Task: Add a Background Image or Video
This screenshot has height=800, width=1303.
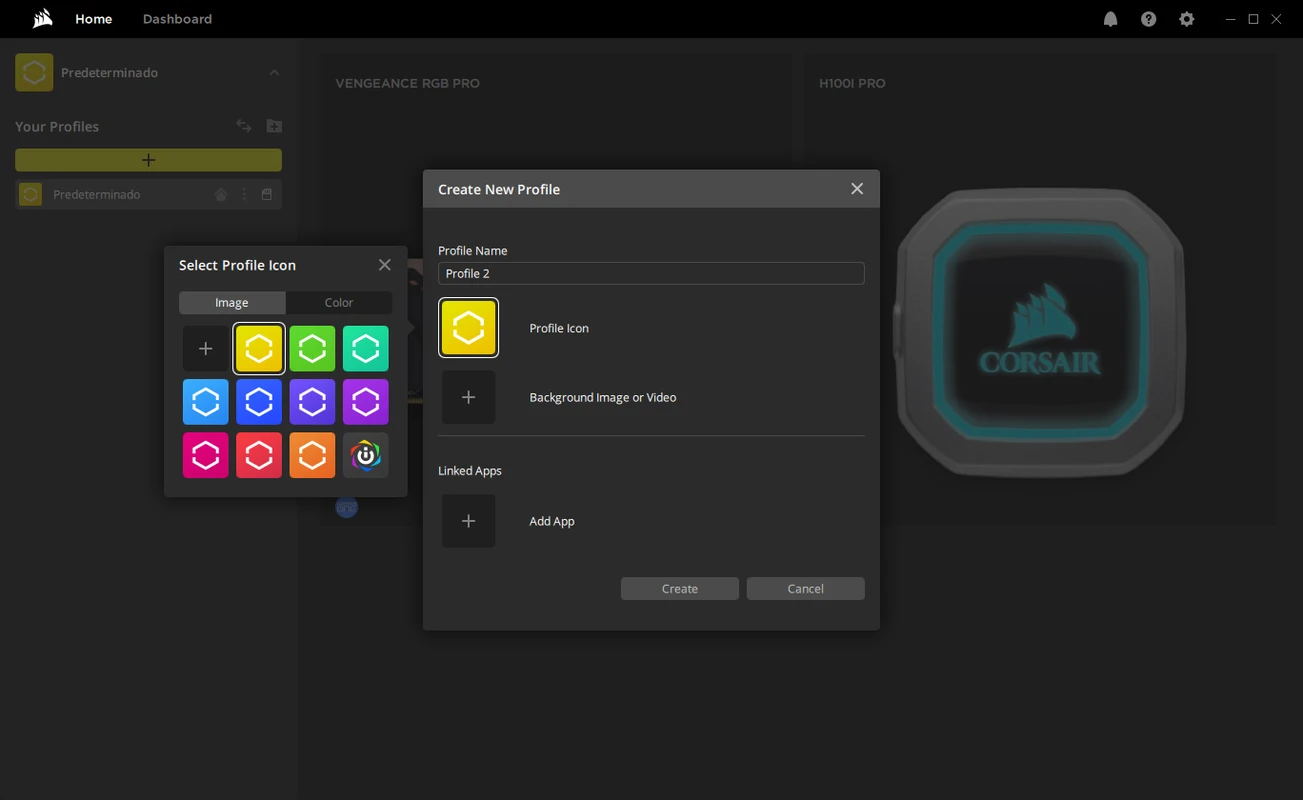Action: click(x=468, y=397)
